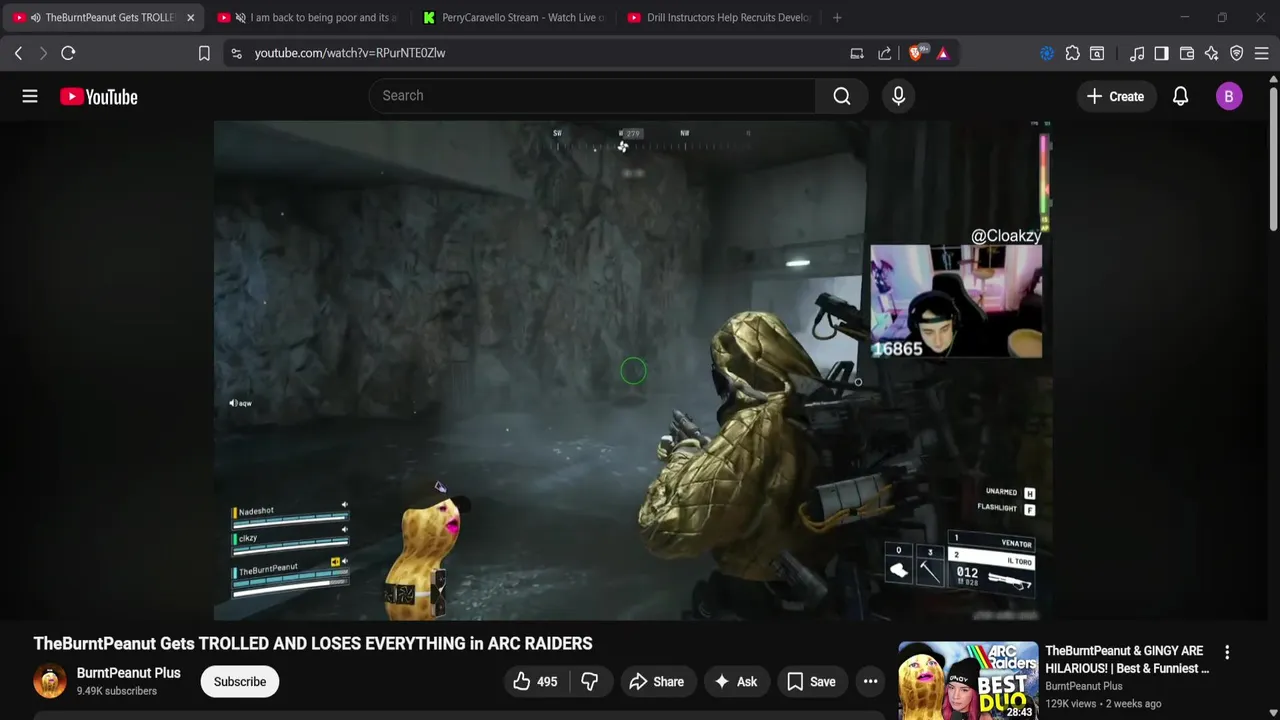Click the '9.49K subscribers' text
This screenshot has height=720, width=1280.
coord(117,691)
